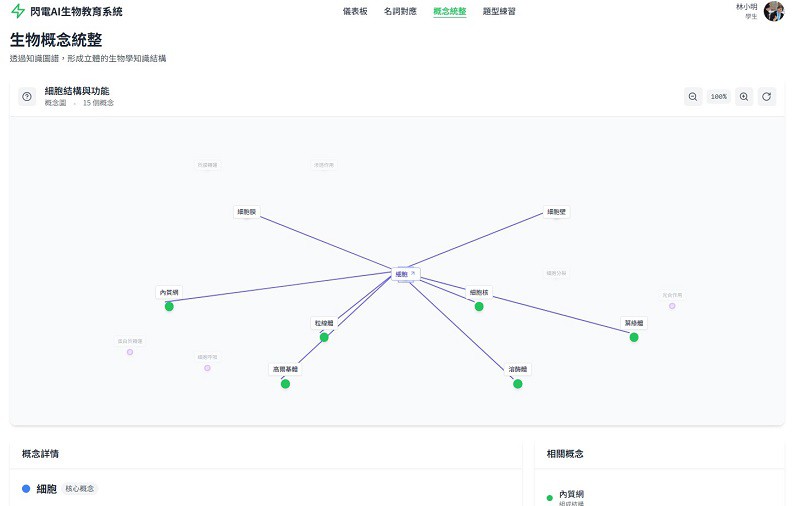
Task: Switch to the 名詞對應 tab
Action: 400,12
